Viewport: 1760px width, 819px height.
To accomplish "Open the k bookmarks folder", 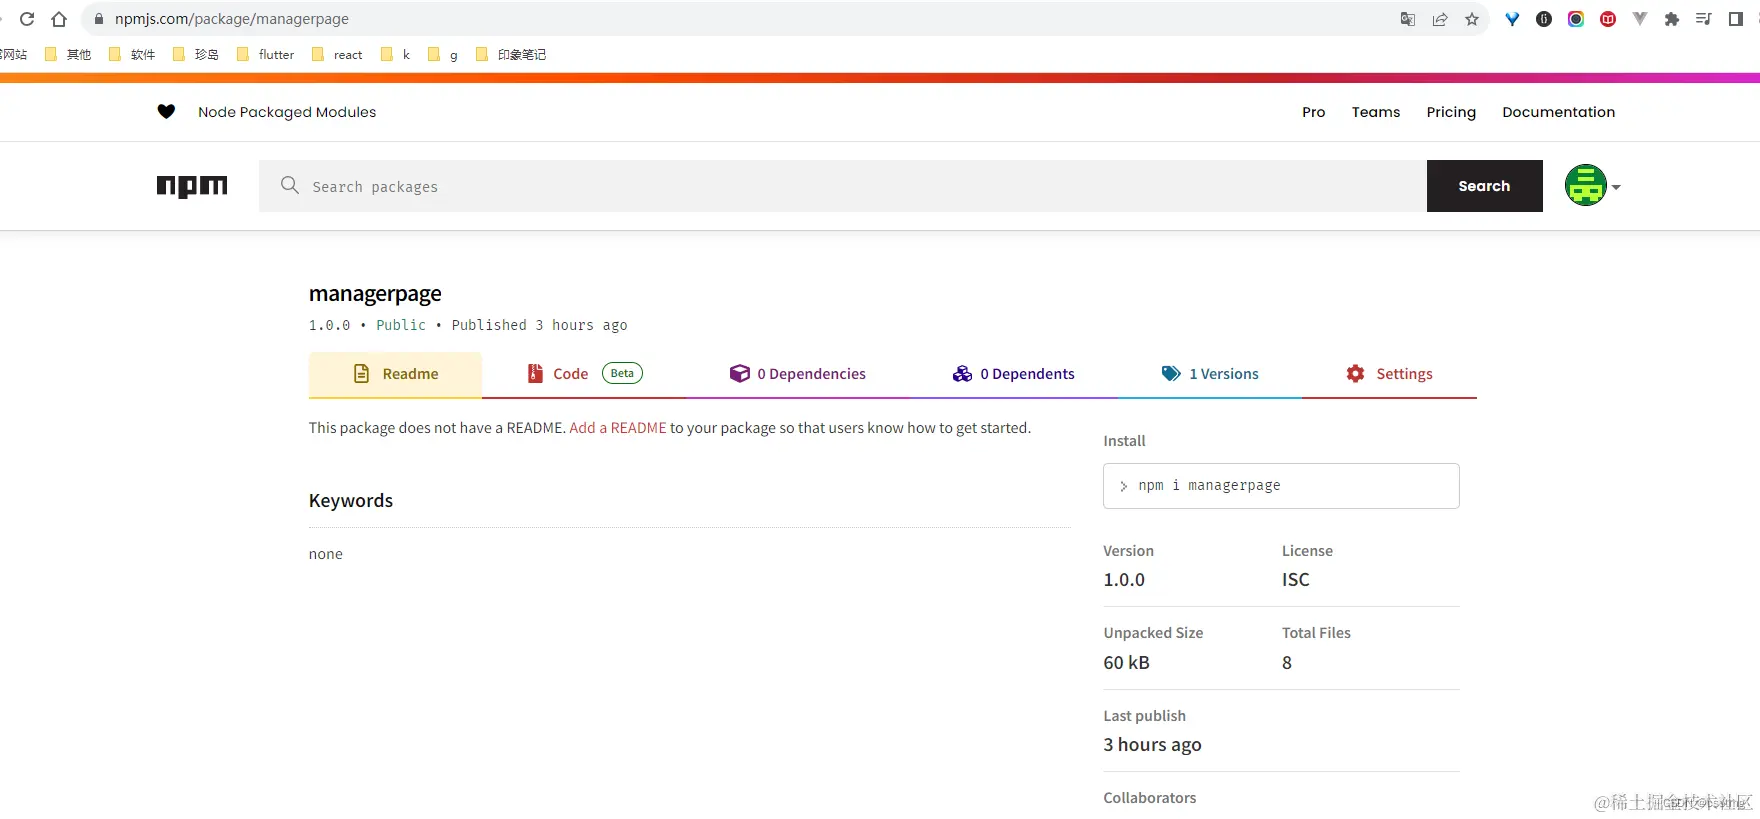I will pos(396,55).
